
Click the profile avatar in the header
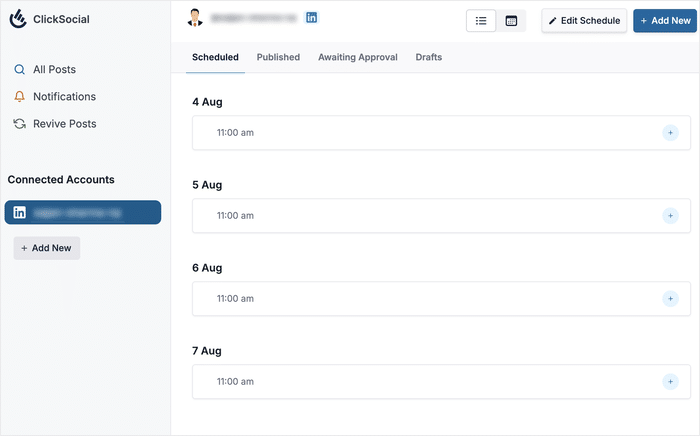195,18
